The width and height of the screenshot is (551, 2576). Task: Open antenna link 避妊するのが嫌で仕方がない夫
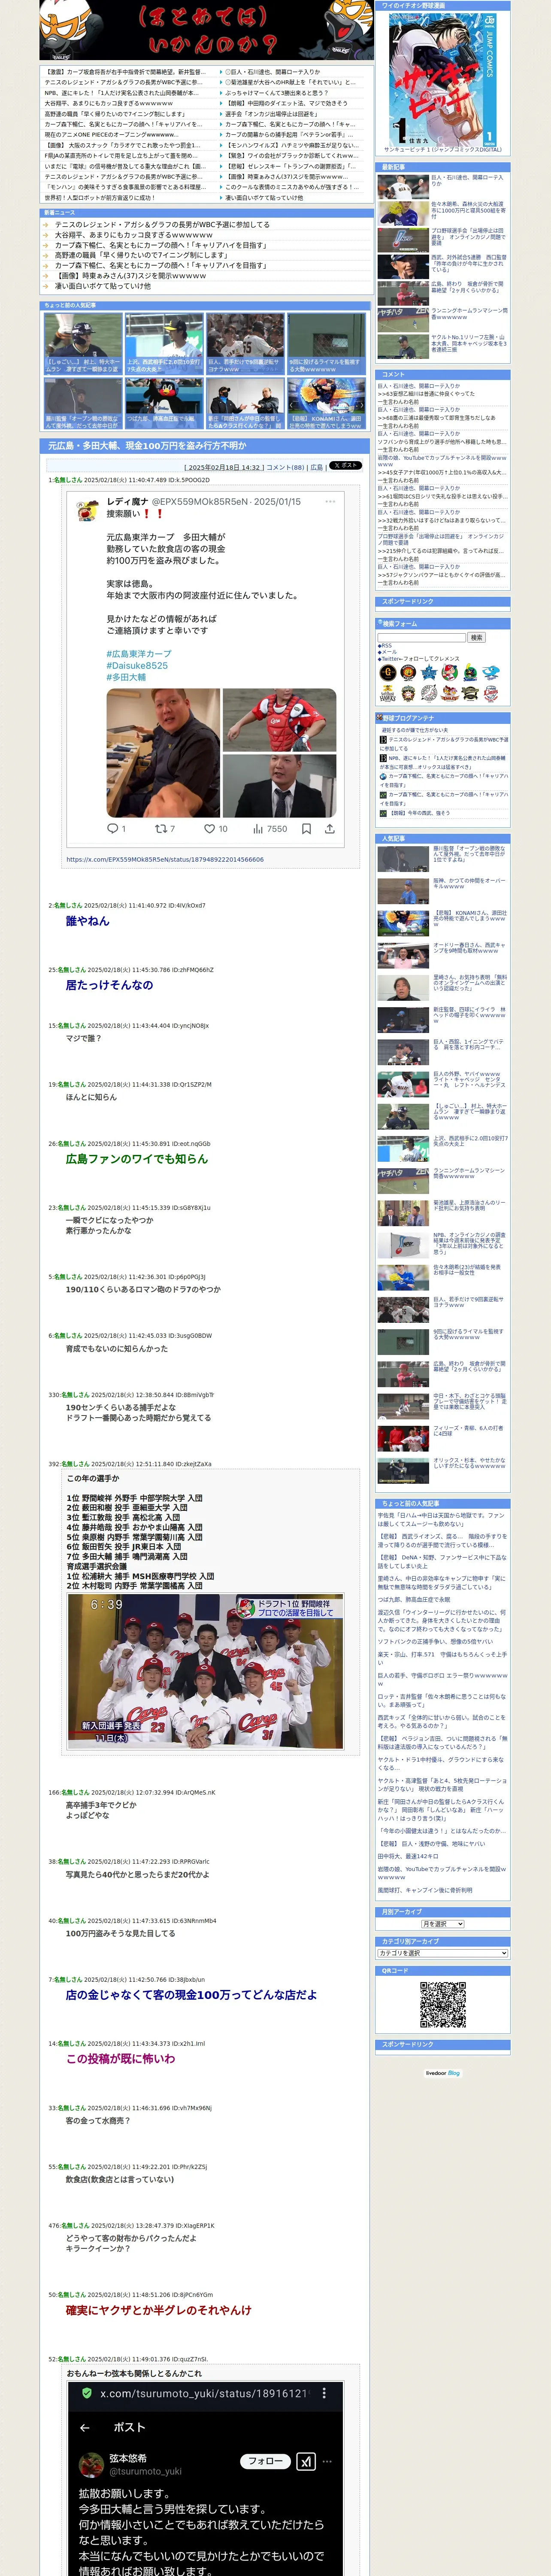pyautogui.click(x=415, y=730)
